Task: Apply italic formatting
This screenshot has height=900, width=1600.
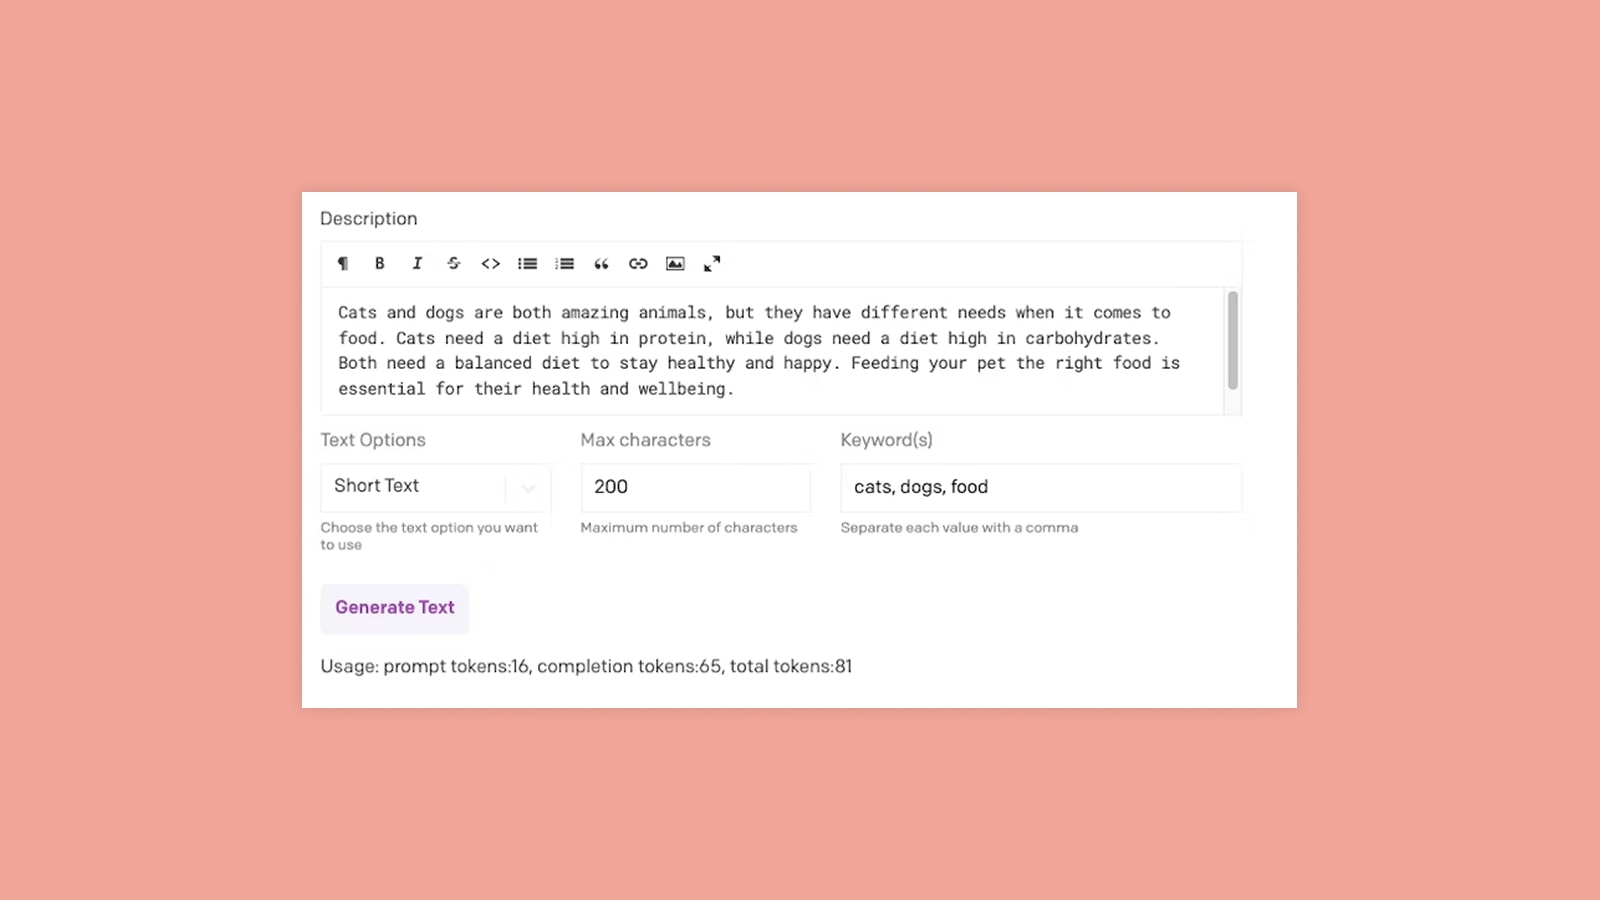Action: click(x=417, y=264)
